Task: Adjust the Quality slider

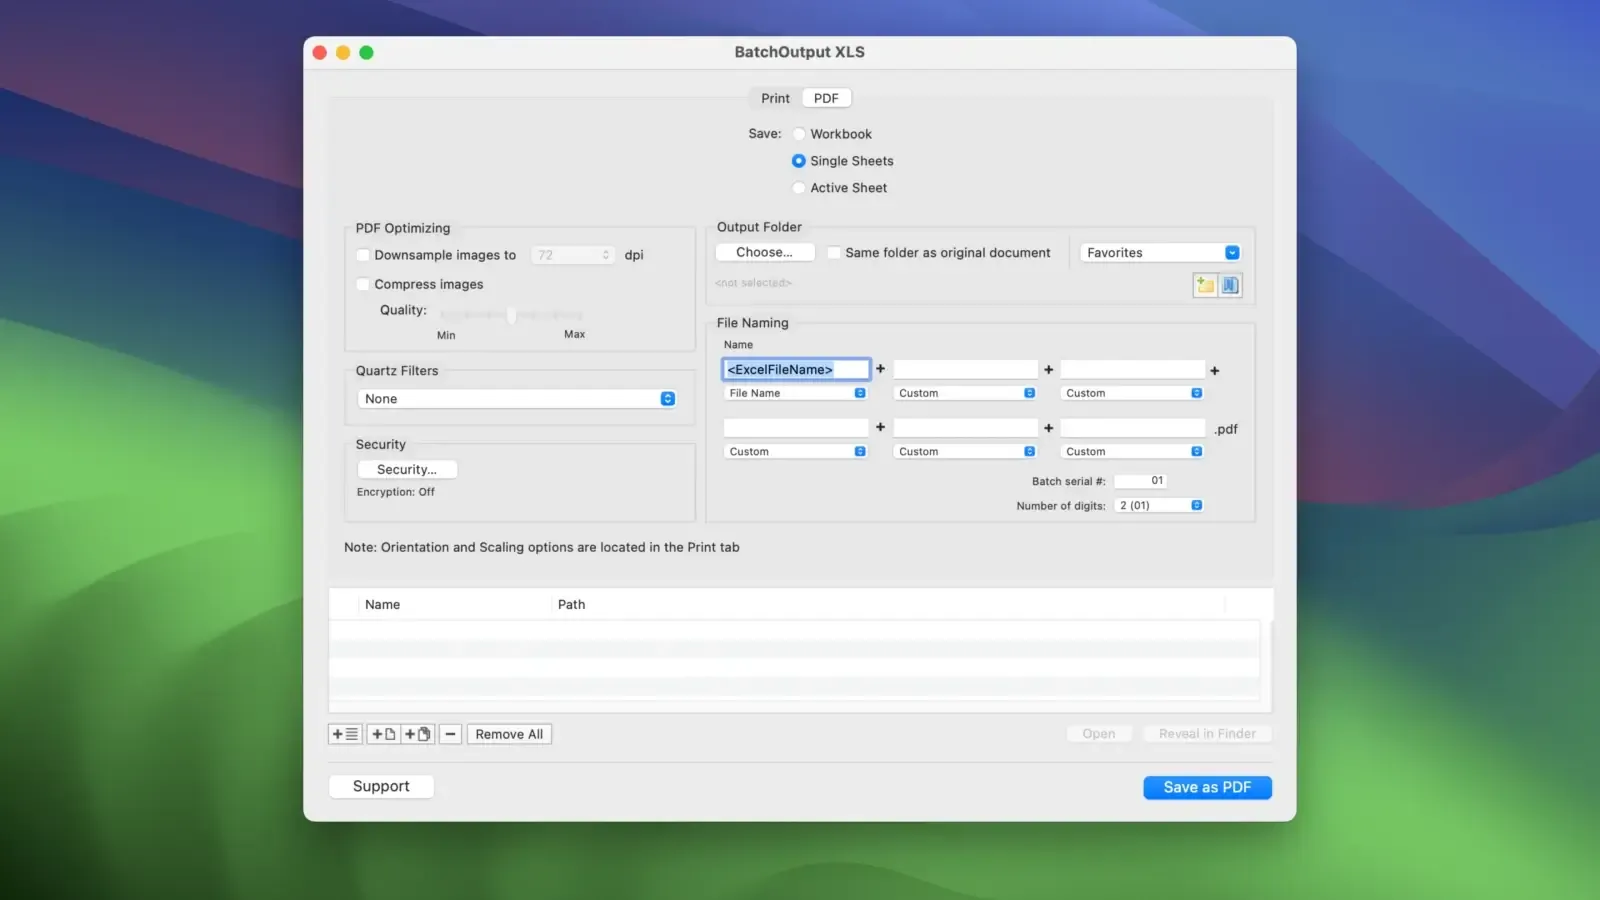Action: point(511,315)
